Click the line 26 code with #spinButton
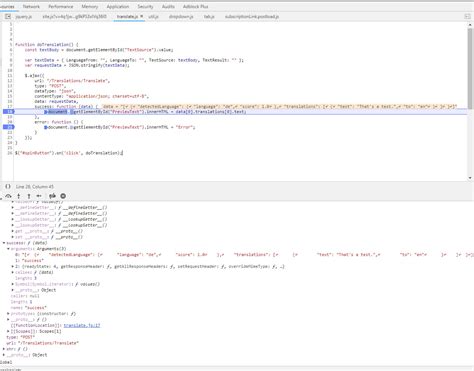The width and height of the screenshot is (474, 371). coord(69,153)
